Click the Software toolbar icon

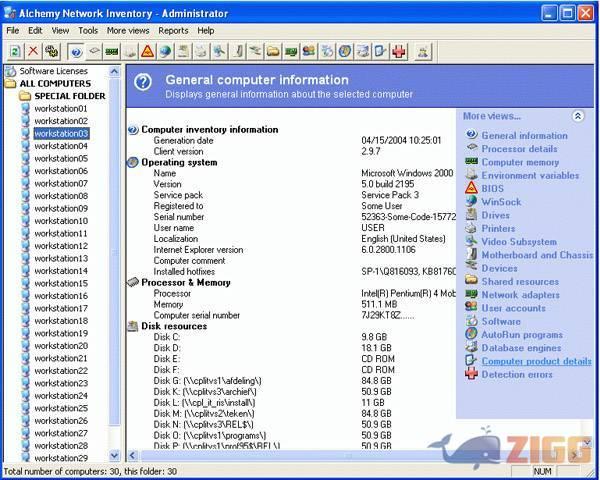(x=327, y=51)
